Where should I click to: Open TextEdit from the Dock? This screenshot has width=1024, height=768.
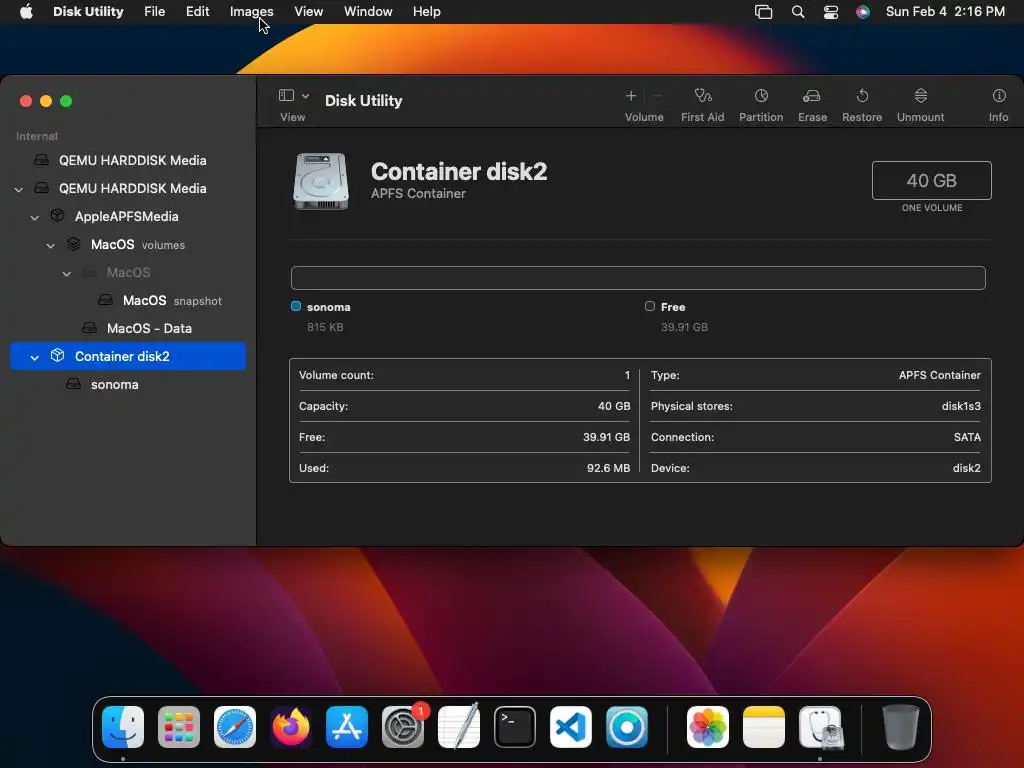[x=459, y=727]
